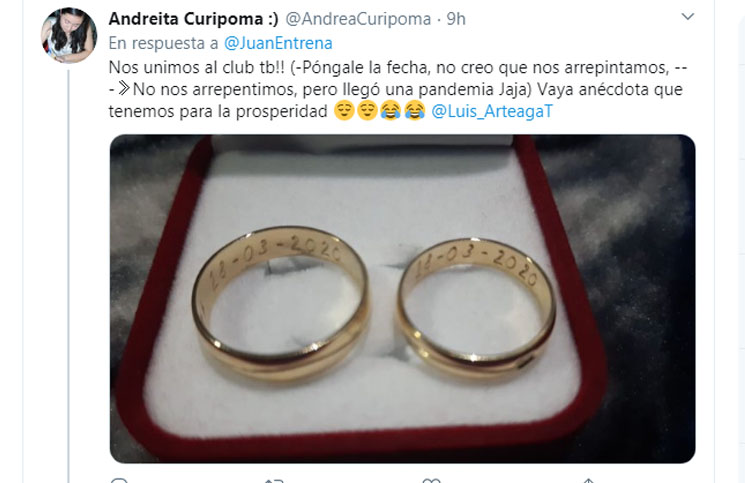Click the thread line under the avatar

point(68,276)
